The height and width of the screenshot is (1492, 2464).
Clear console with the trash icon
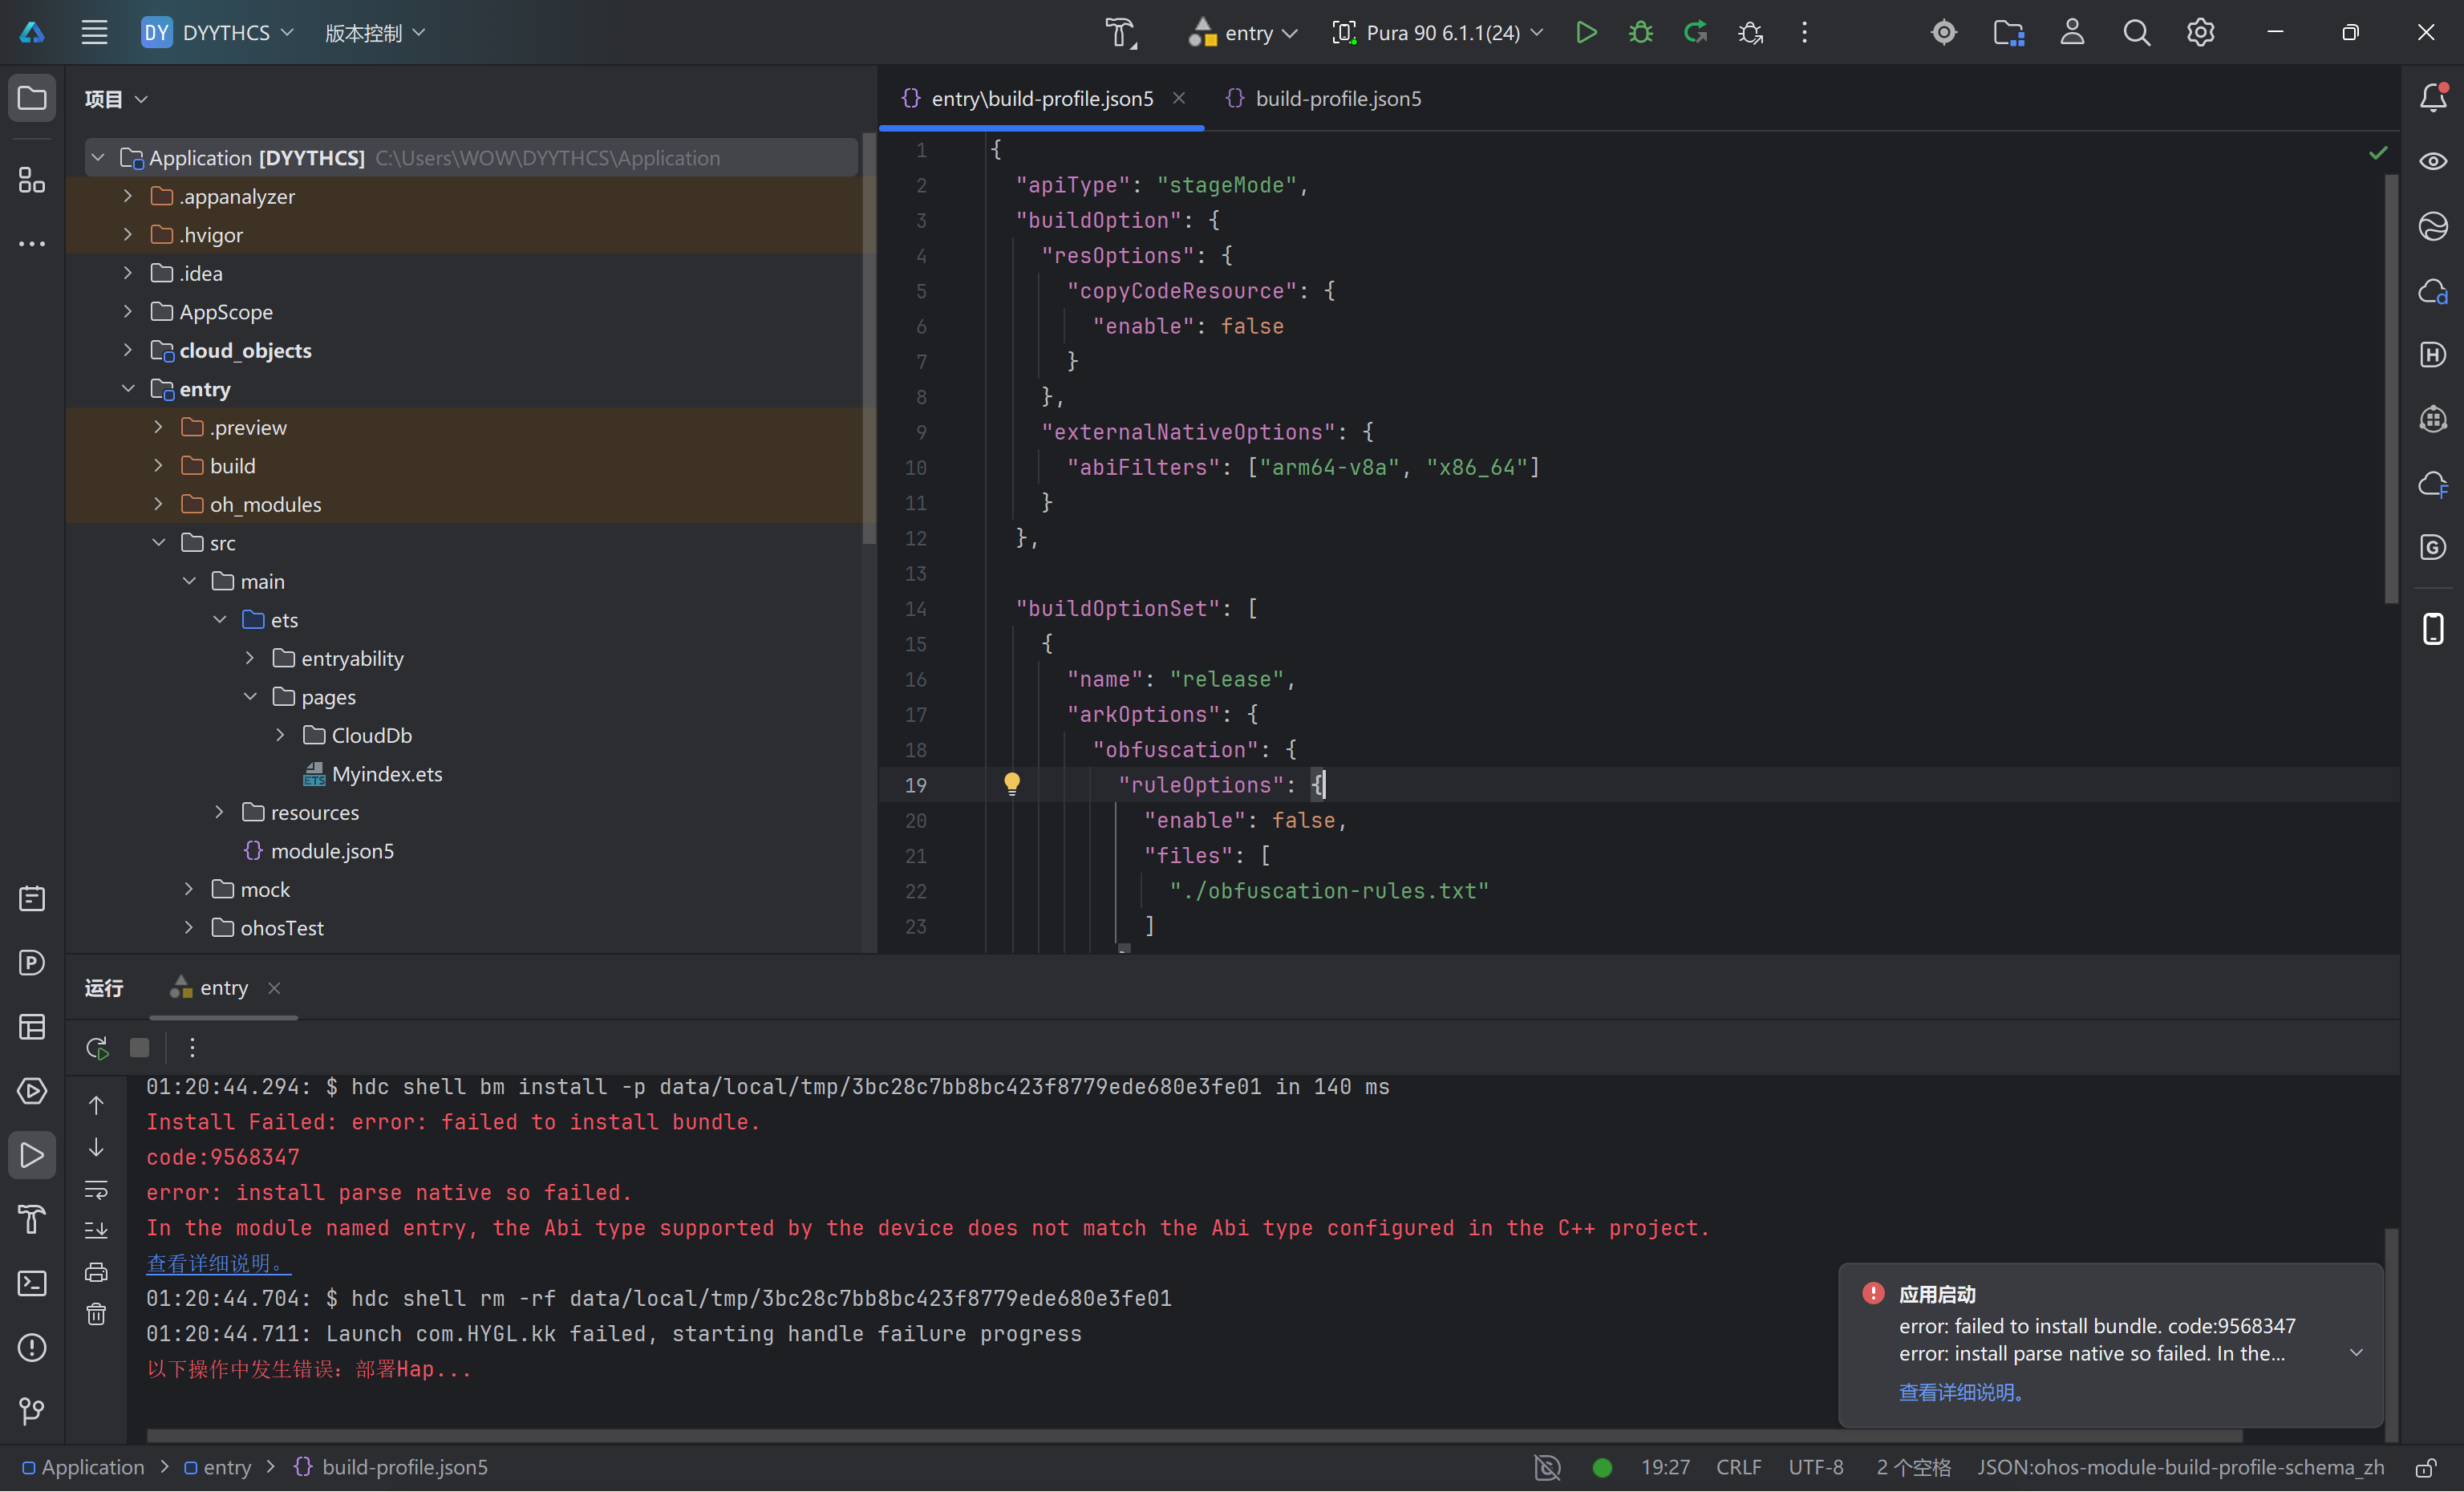[x=96, y=1314]
